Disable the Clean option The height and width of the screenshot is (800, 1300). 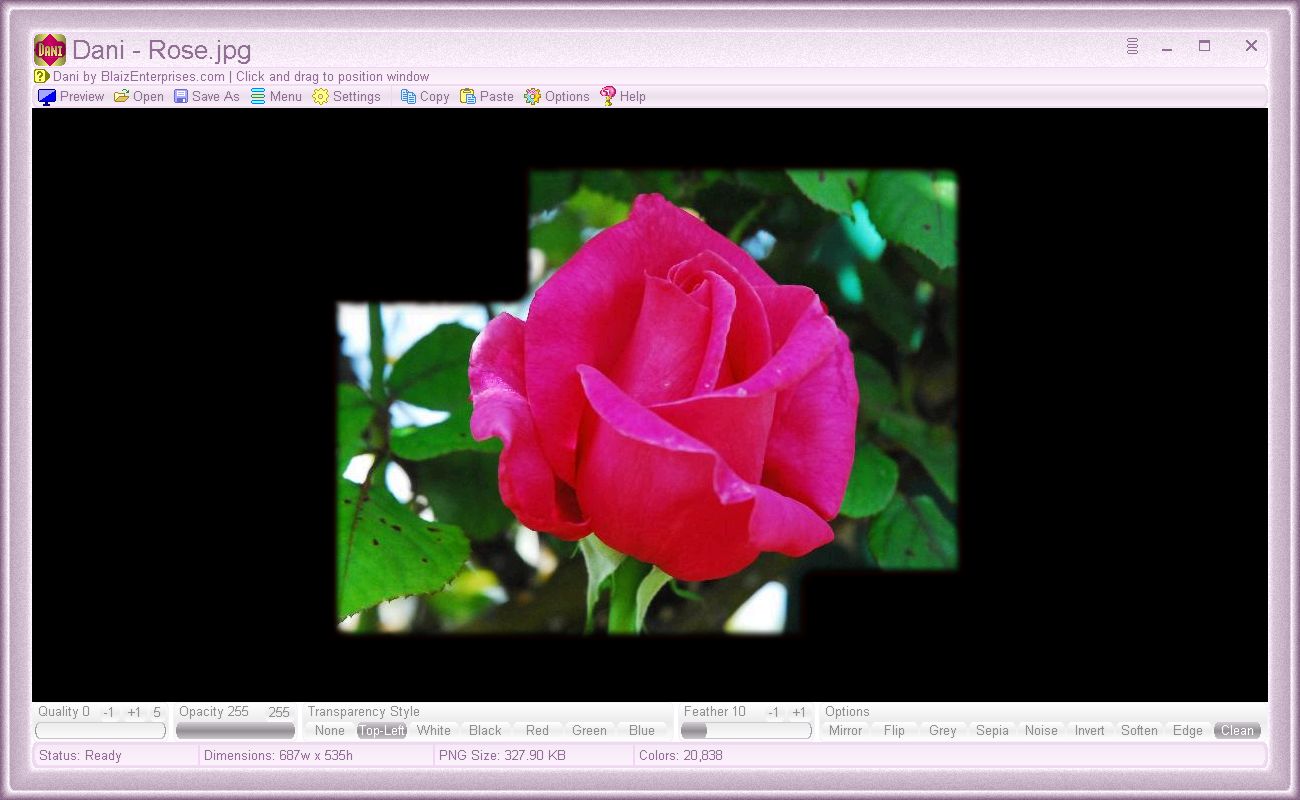[x=1237, y=730]
